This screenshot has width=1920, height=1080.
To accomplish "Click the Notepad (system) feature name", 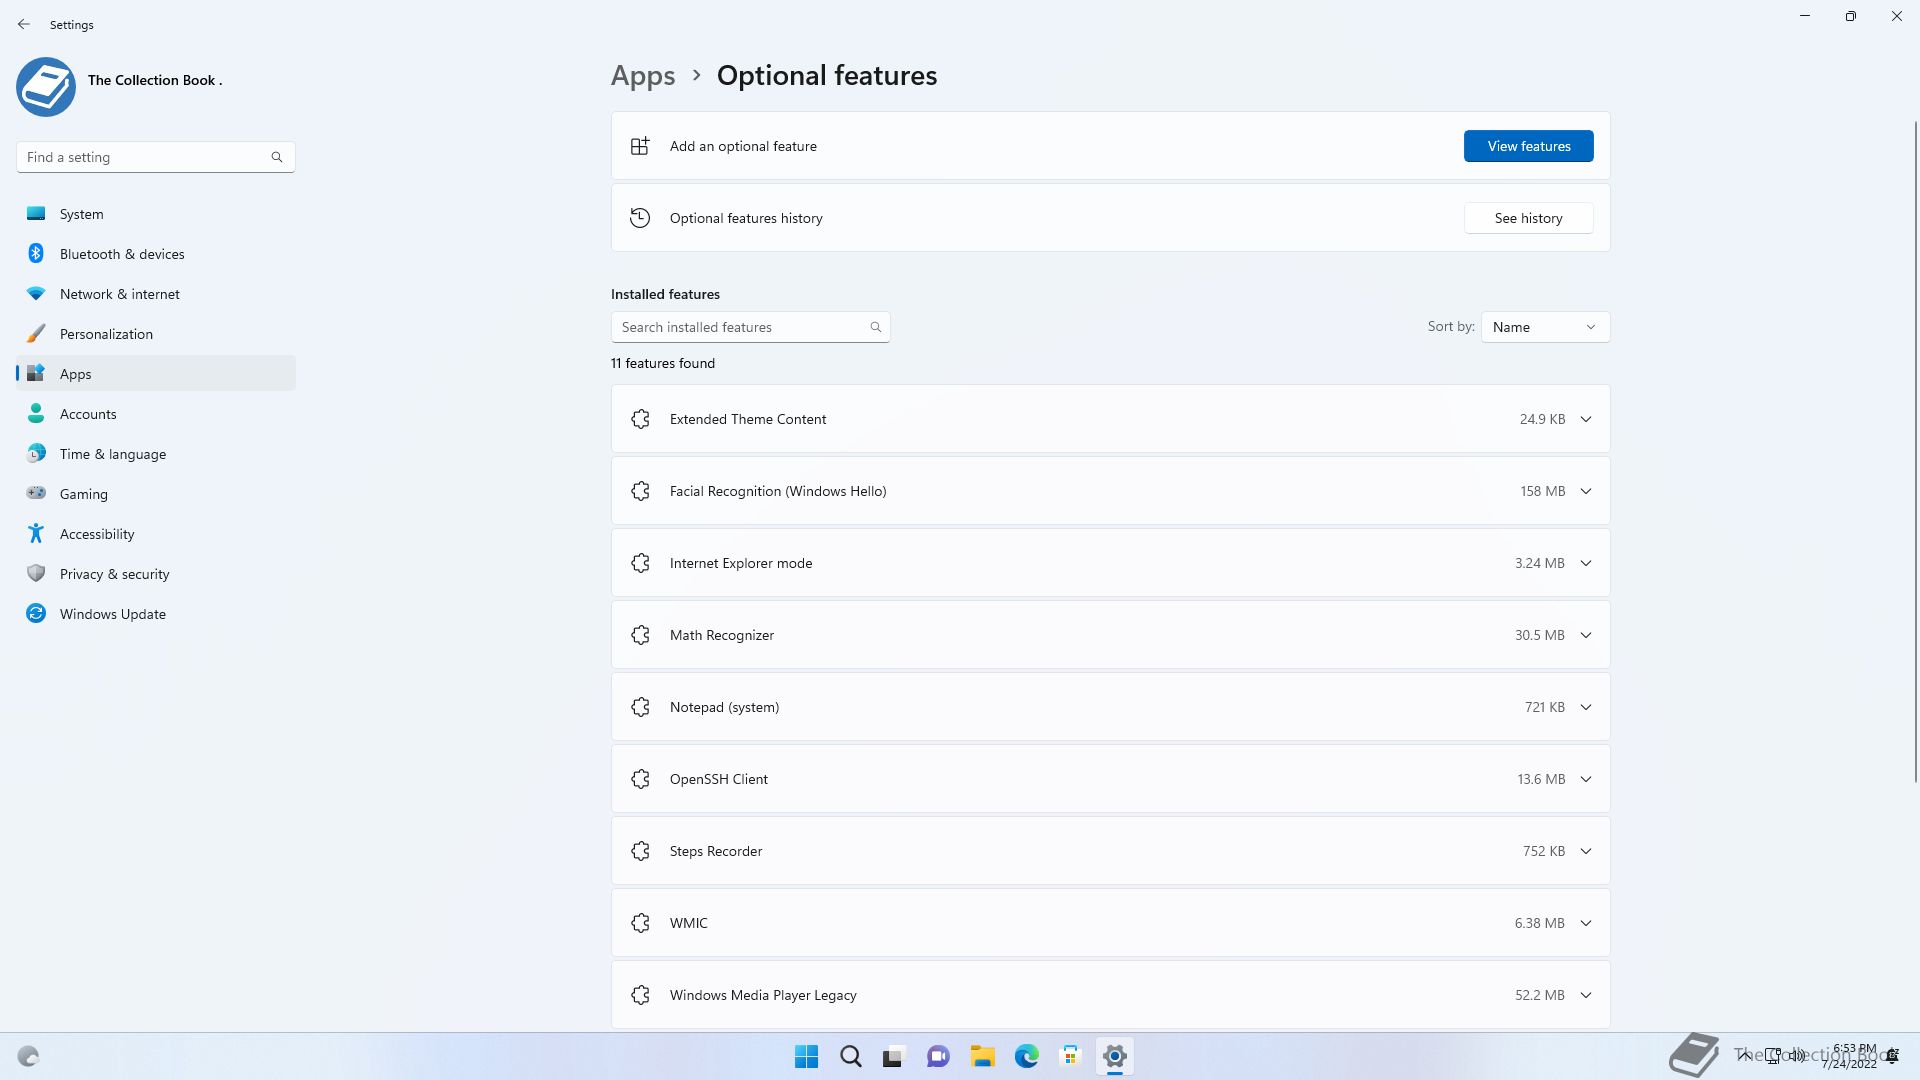I will tap(724, 707).
